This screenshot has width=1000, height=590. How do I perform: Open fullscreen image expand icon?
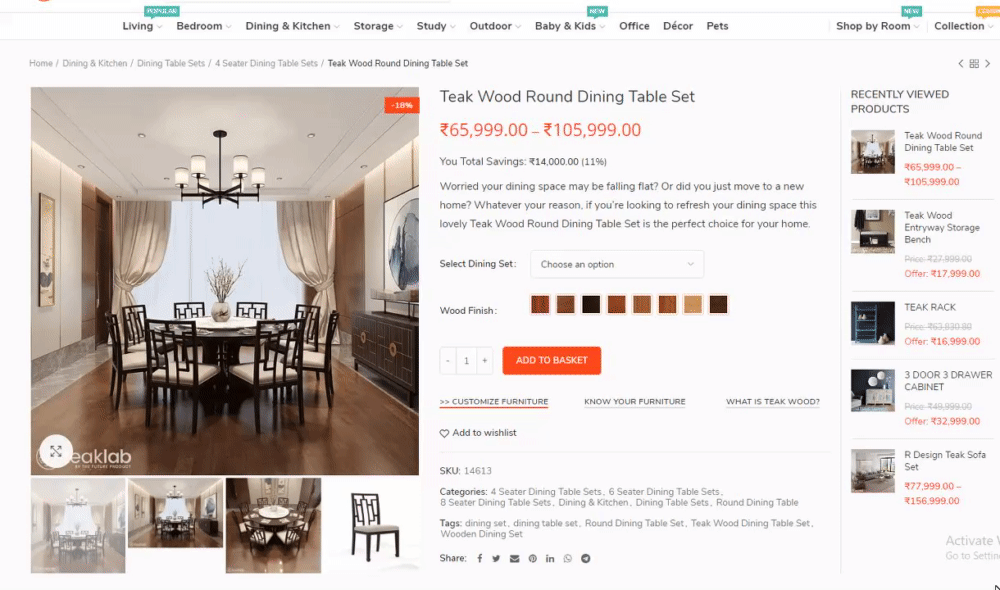coord(56,452)
